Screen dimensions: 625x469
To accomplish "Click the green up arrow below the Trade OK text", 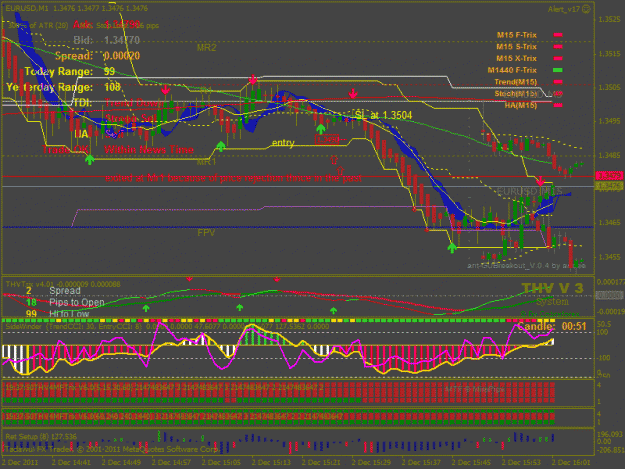I will 90,160.
